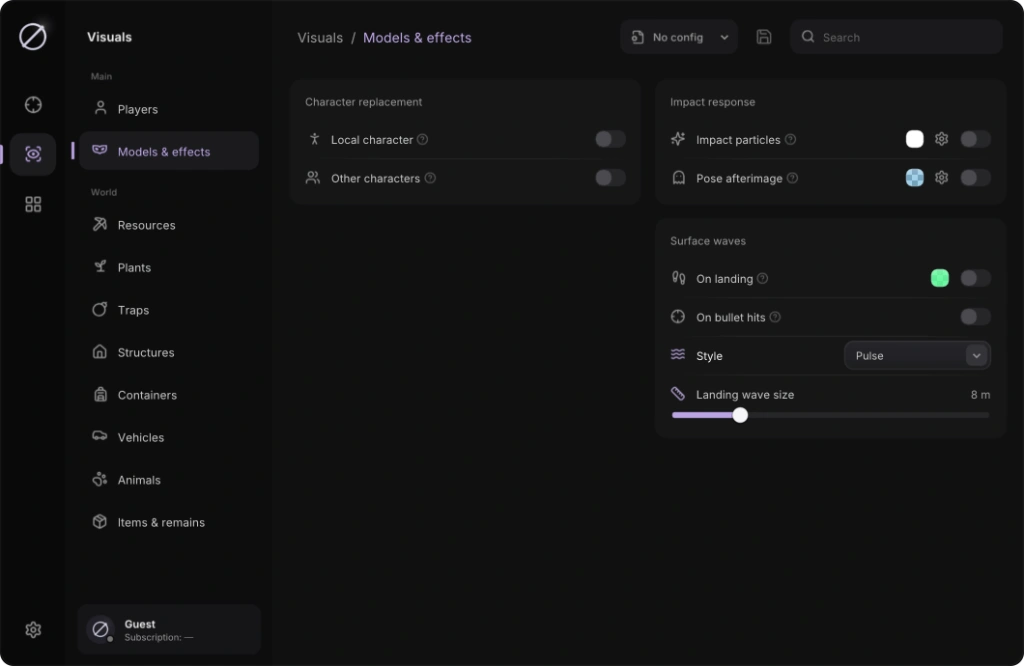Click the Visuals breadcrumb link
Screen dimensions: 1024x666
[x=320, y=38]
